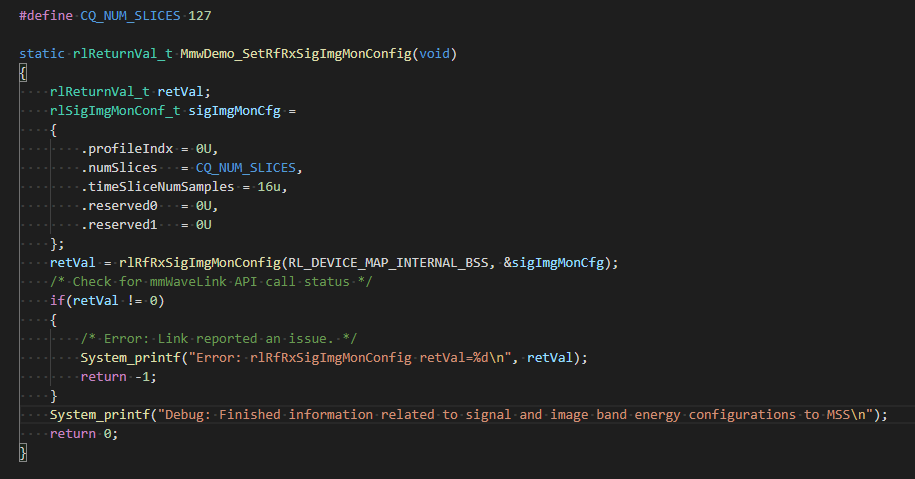The width and height of the screenshot is (915, 479).
Task: Click the function name MmwDemo_SetRfRxSigImgMonConfig
Action: [296, 54]
